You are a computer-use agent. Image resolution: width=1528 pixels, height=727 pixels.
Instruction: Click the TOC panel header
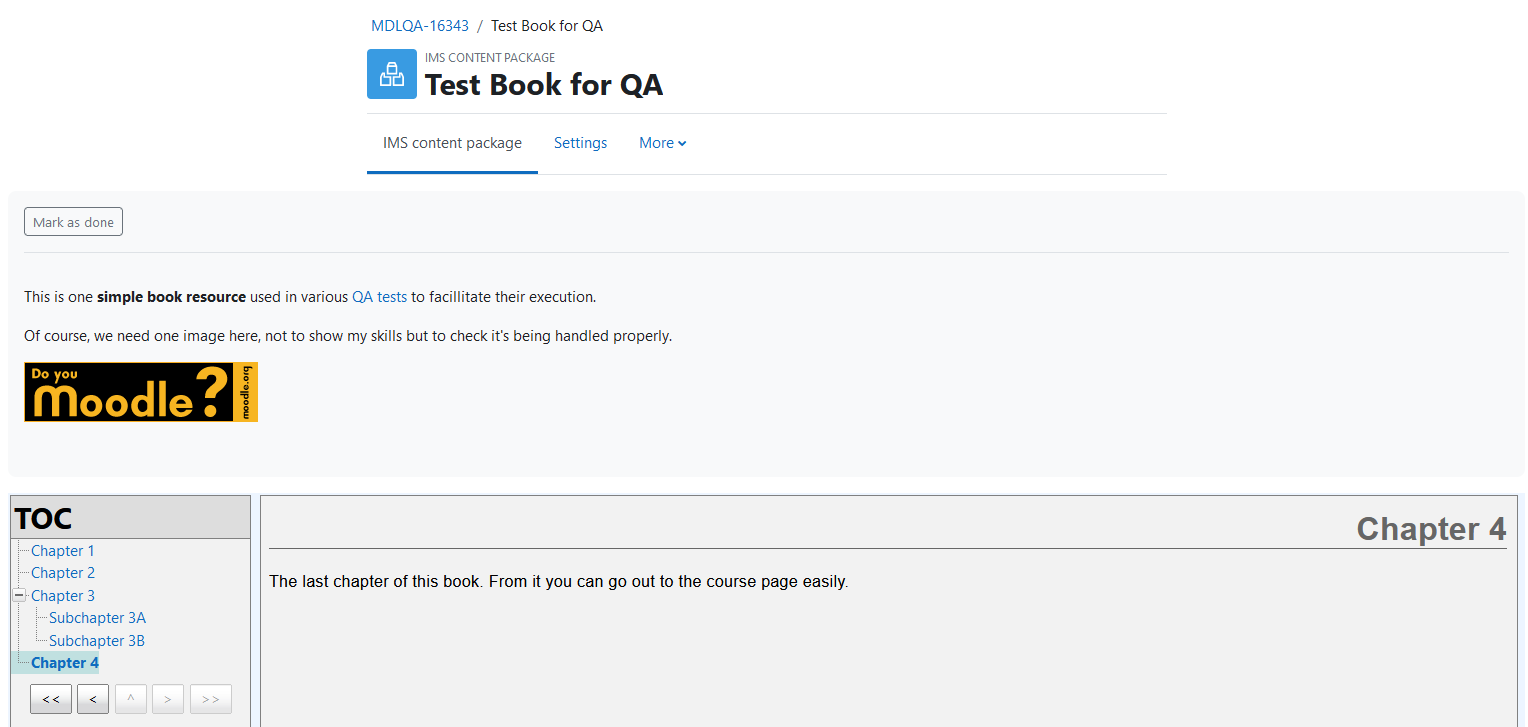[130, 518]
